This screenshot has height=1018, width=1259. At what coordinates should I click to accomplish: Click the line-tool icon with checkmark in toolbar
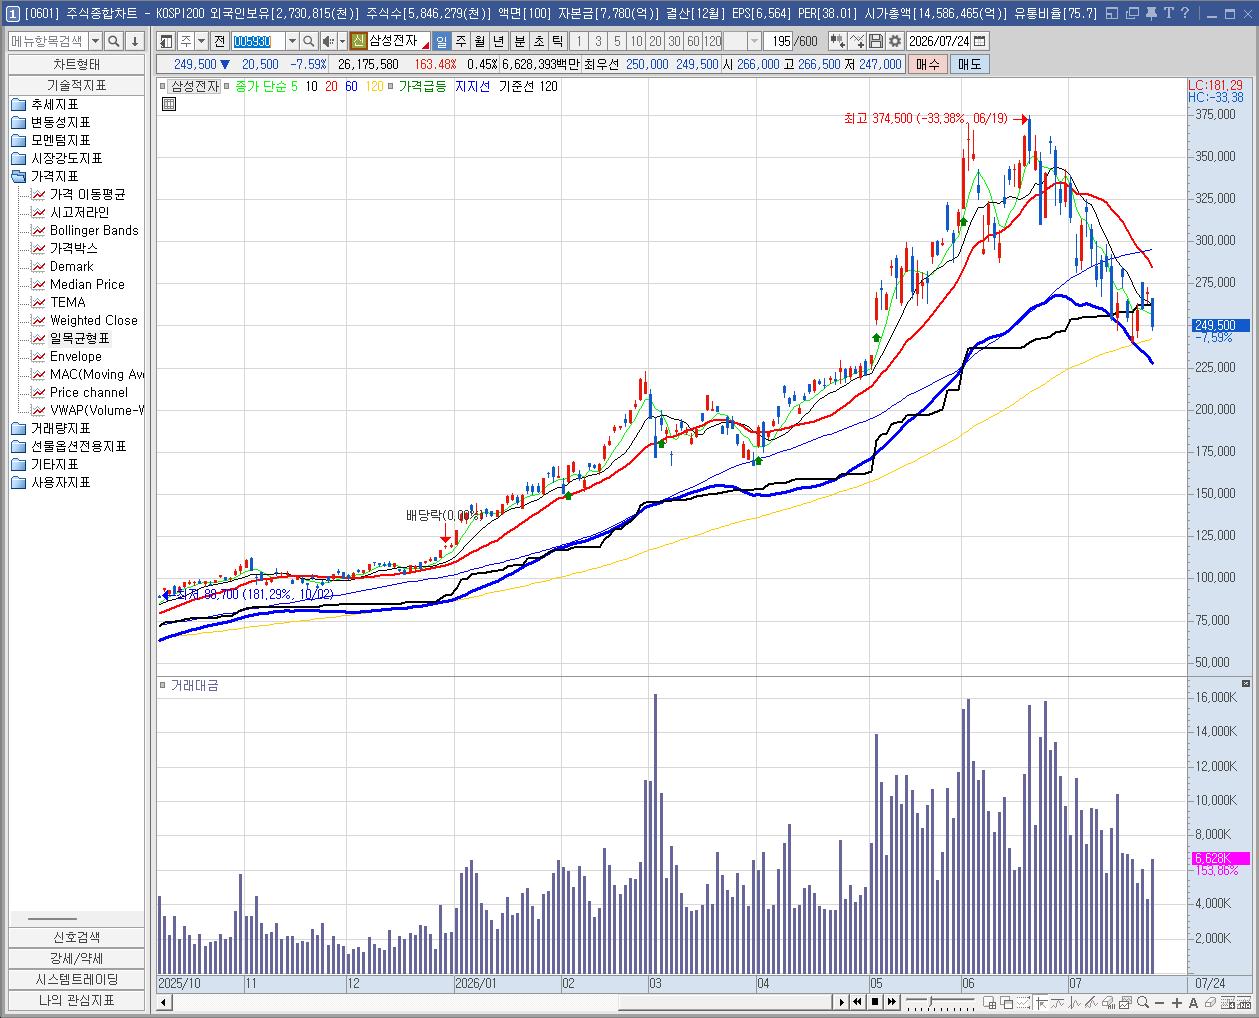click(x=857, y=41)
